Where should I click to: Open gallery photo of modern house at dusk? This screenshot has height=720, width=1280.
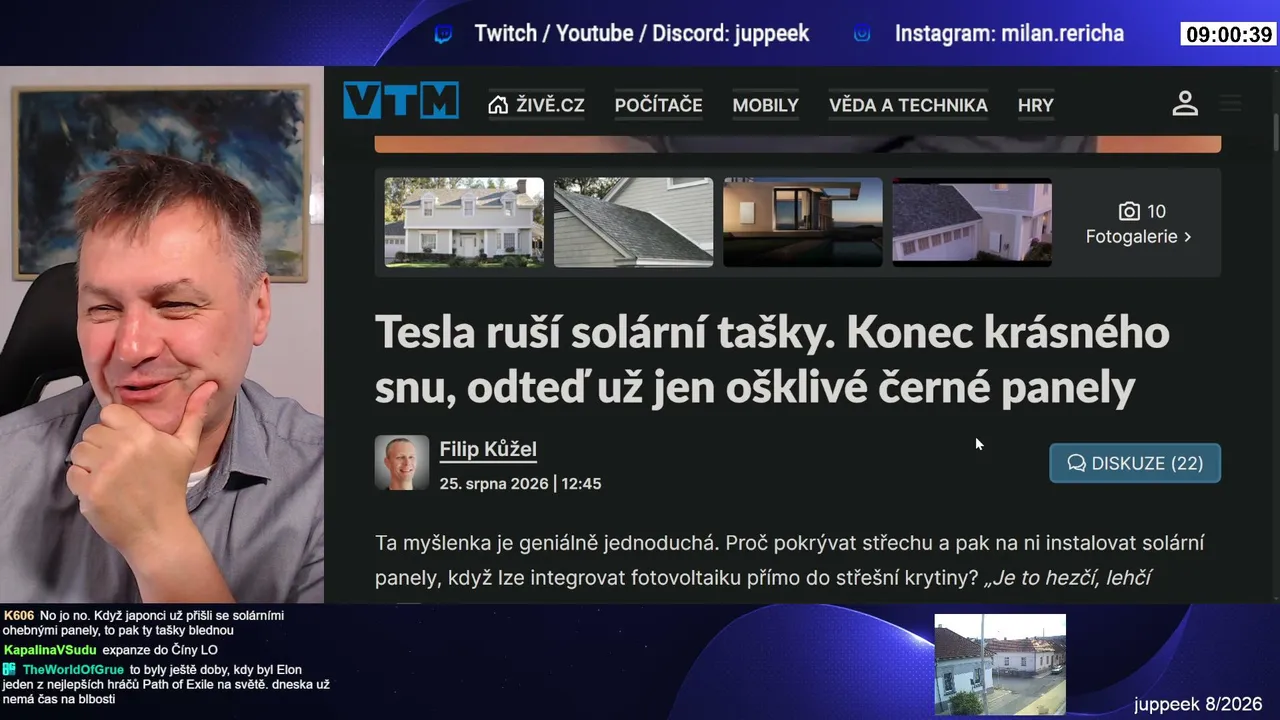click(803, 222)
